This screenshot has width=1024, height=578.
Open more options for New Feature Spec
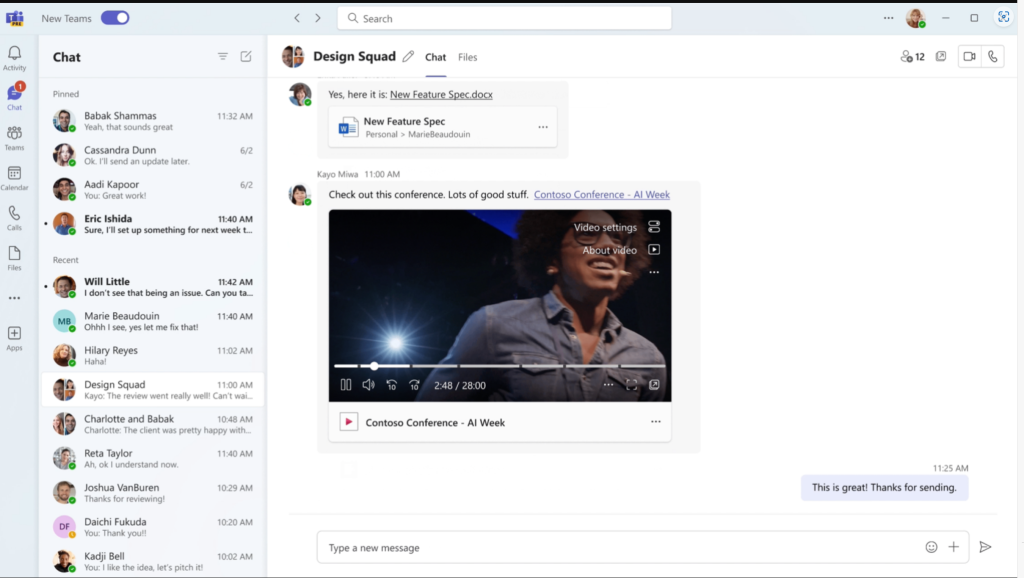[543, 127]
